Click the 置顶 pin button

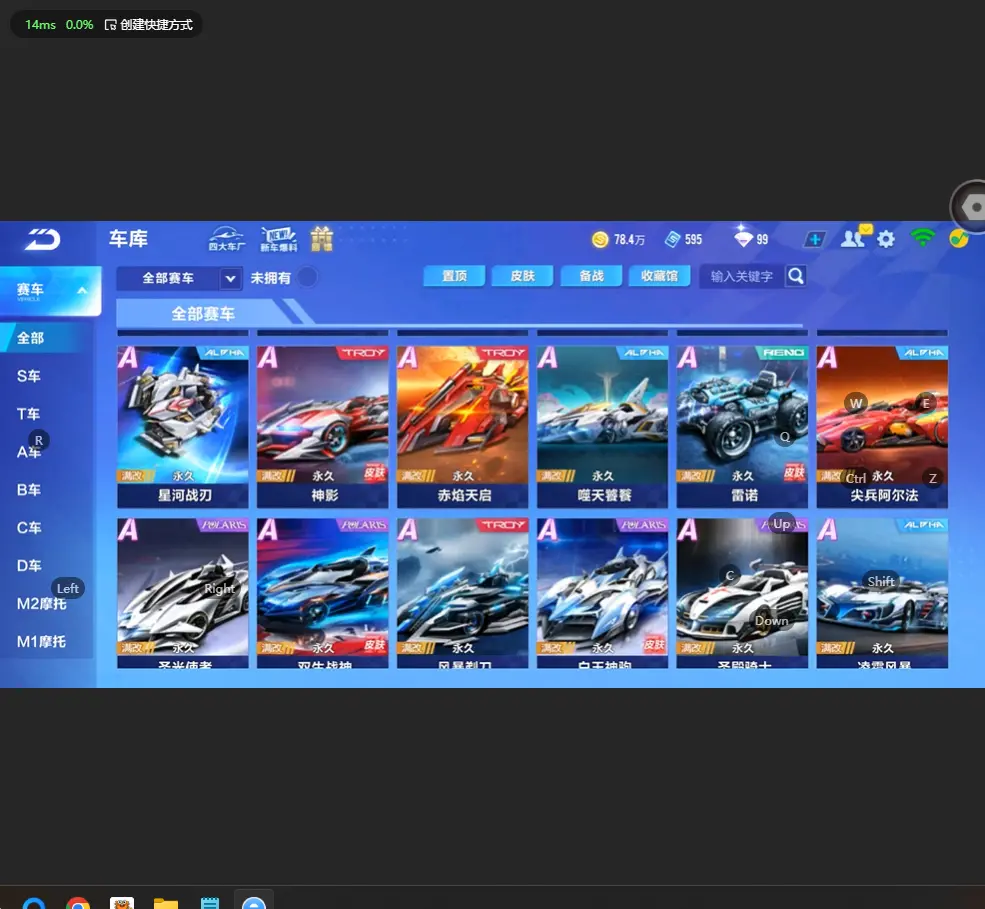(454, 276)
